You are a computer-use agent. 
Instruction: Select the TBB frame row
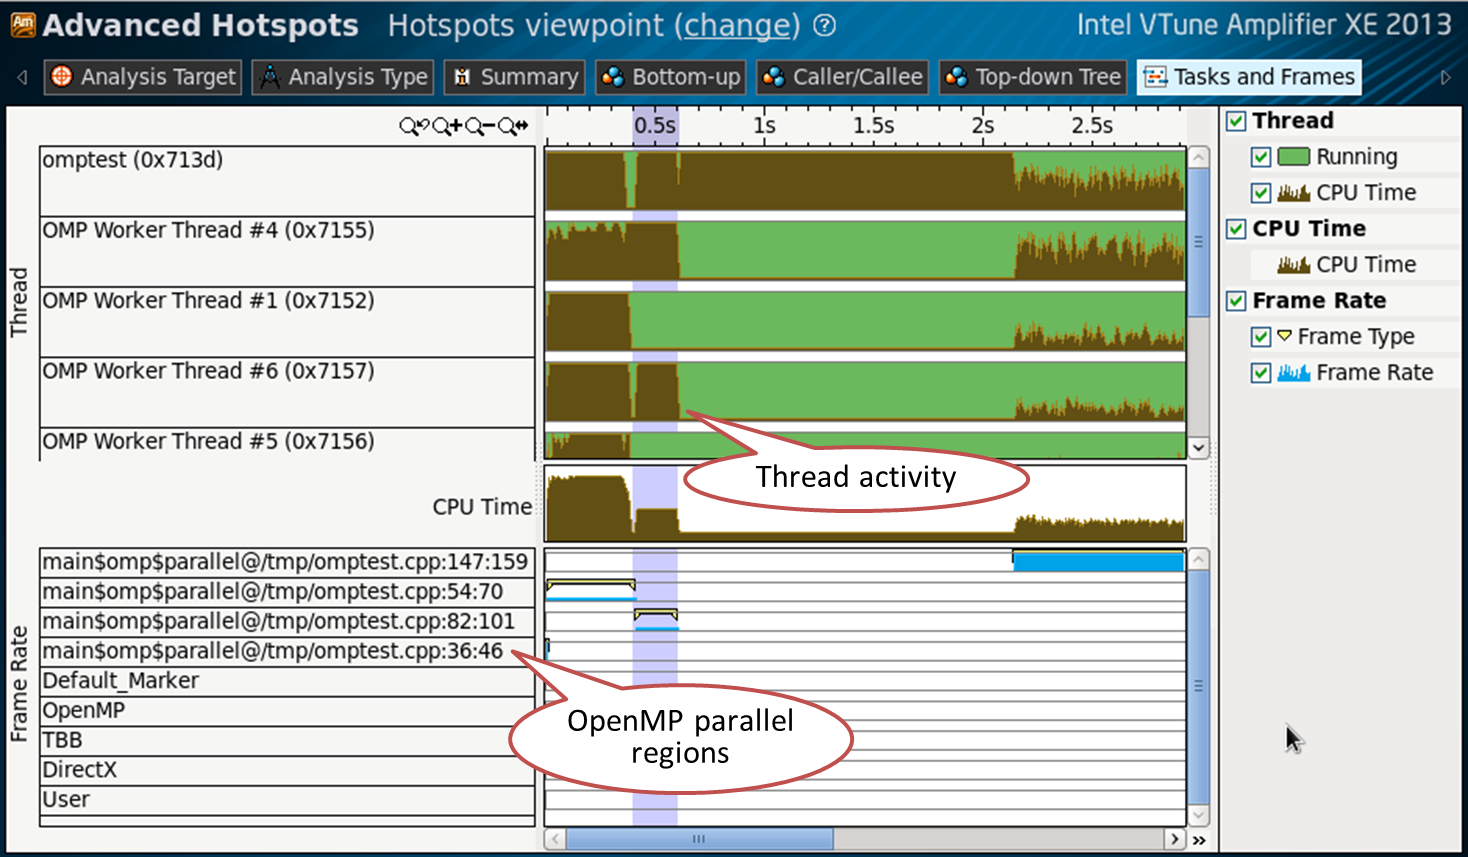point(287,741)
